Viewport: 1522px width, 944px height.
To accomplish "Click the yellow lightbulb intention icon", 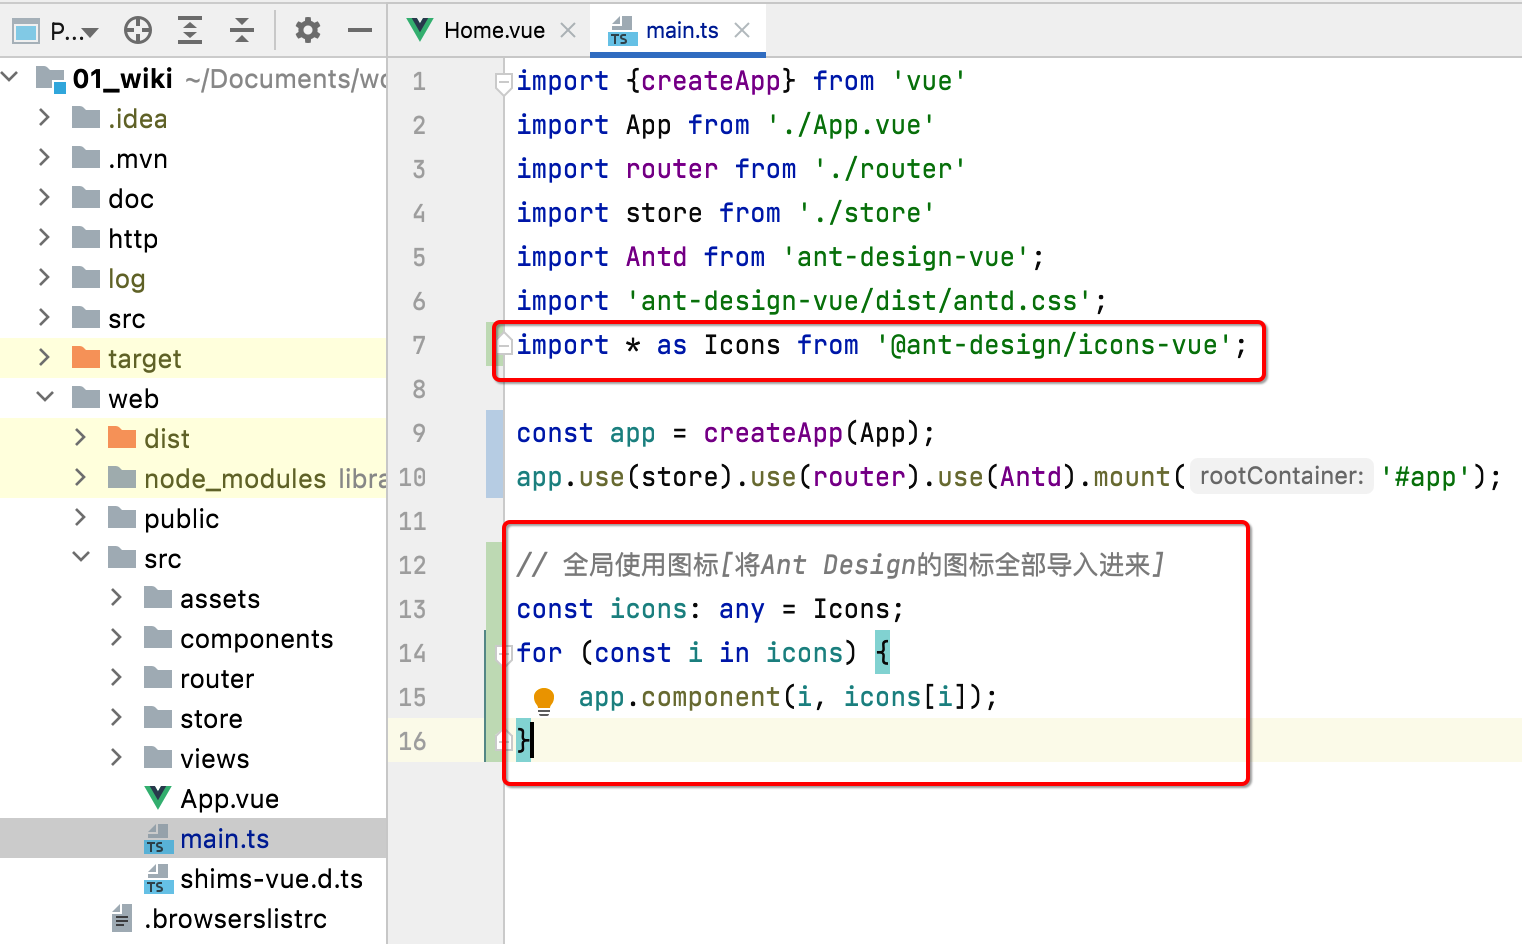I will (544, 700).
